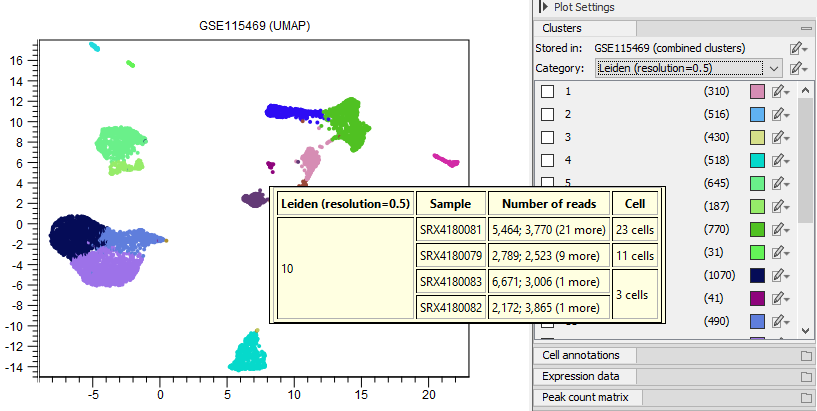Tick the checkbox for cluster 3
Image resolution: width=817 pixels, height=411 pixels.
[547, 138]
